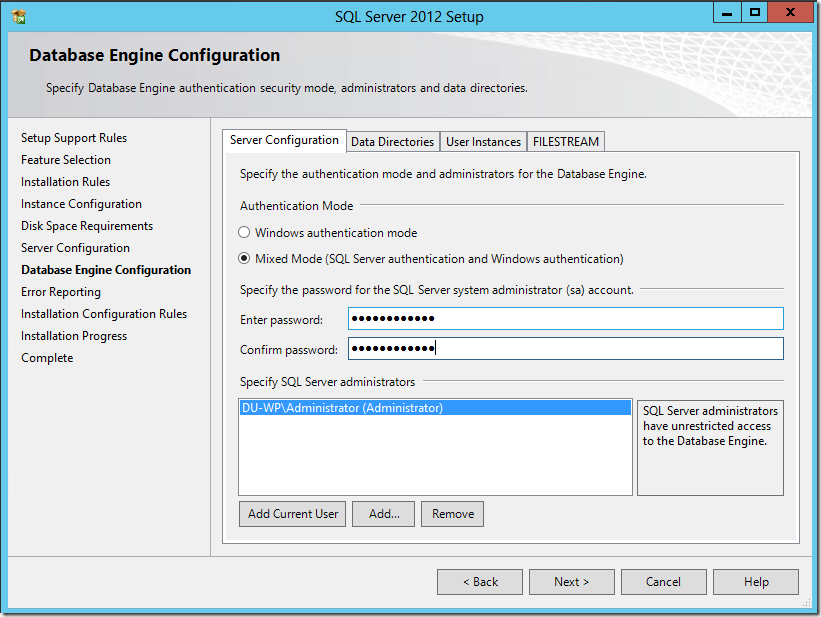This screenshot has width=821, height=617.
Task: Click Complete step in sidebar
Action: (x=47, y=358)
